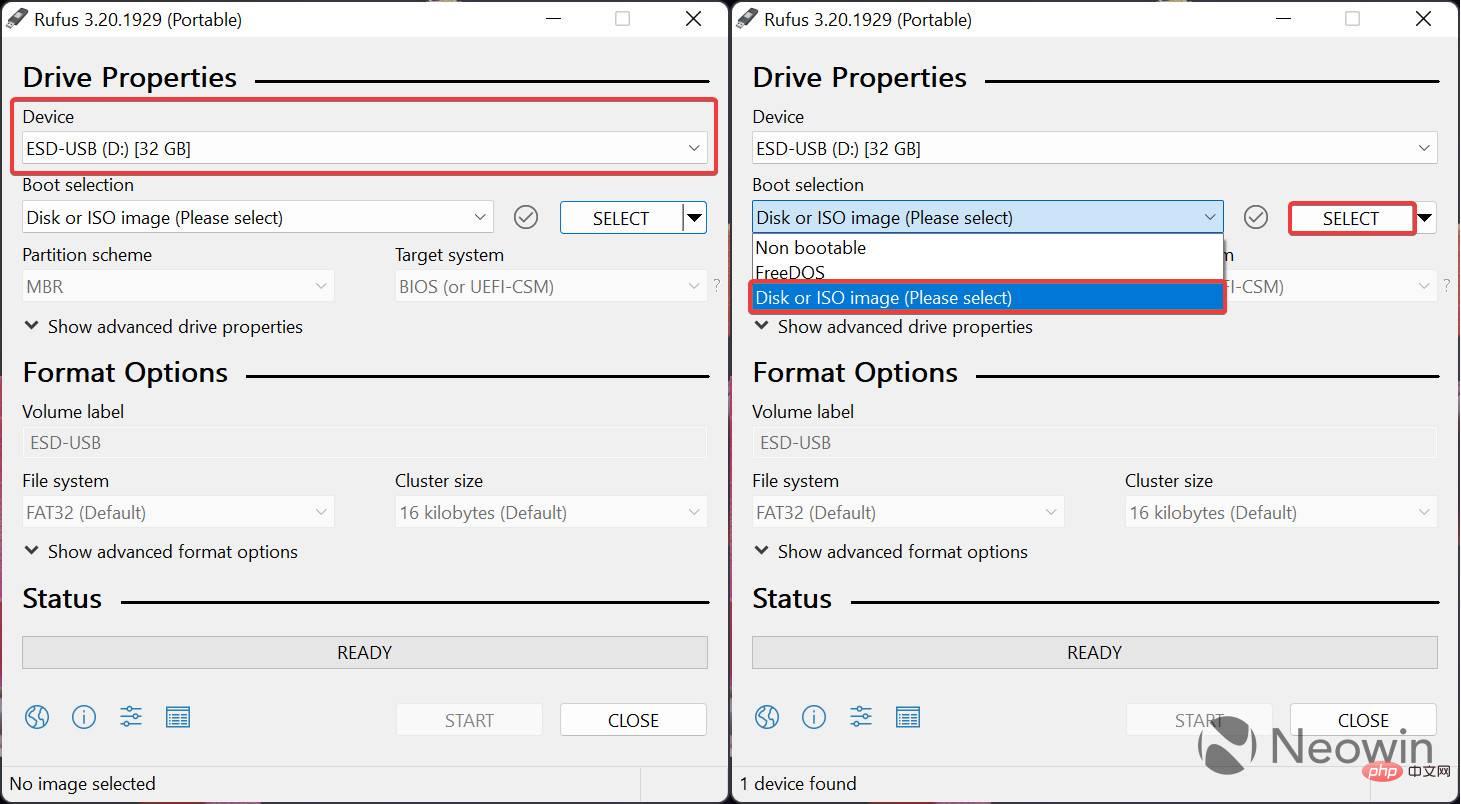Click Volume label field in left window
This screenshot has width=1461, height=804.
[364, 442]
